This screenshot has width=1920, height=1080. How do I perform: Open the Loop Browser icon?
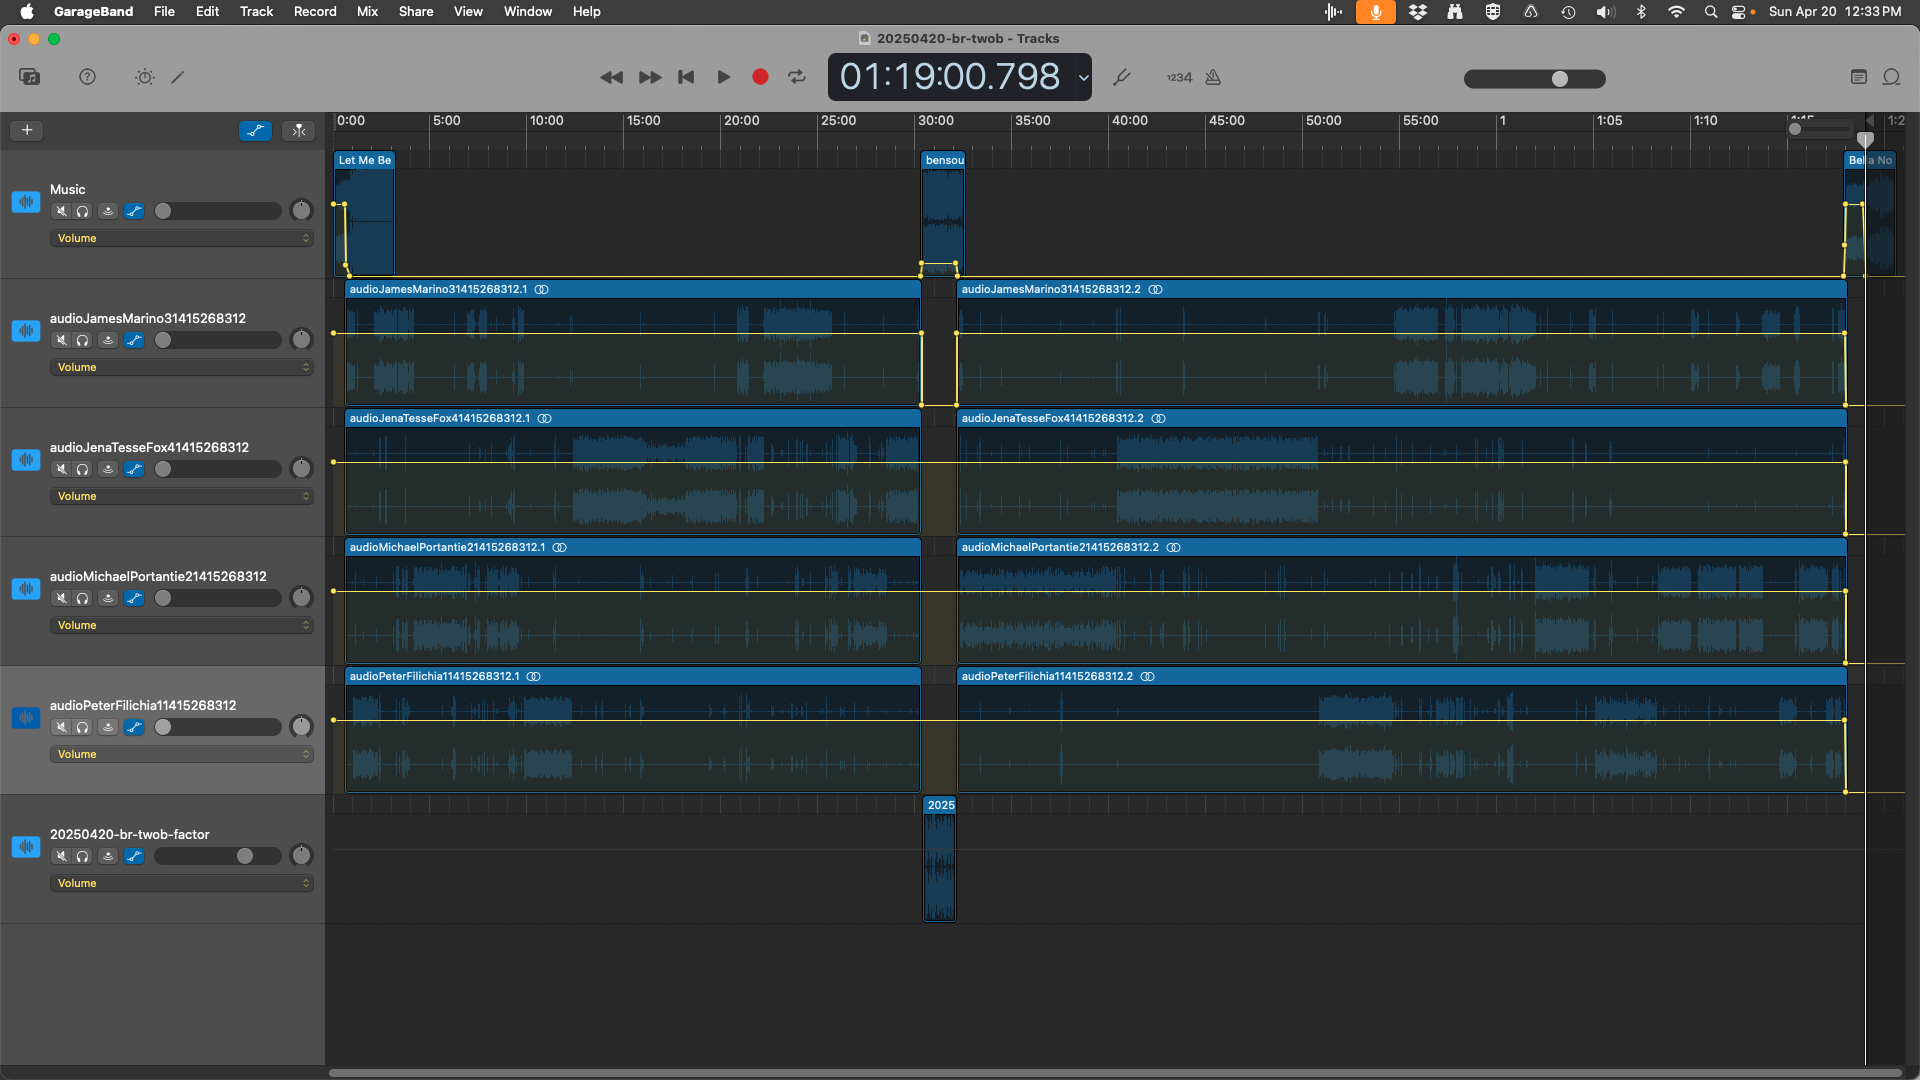pyautogui.click(x=1892, y=77)
